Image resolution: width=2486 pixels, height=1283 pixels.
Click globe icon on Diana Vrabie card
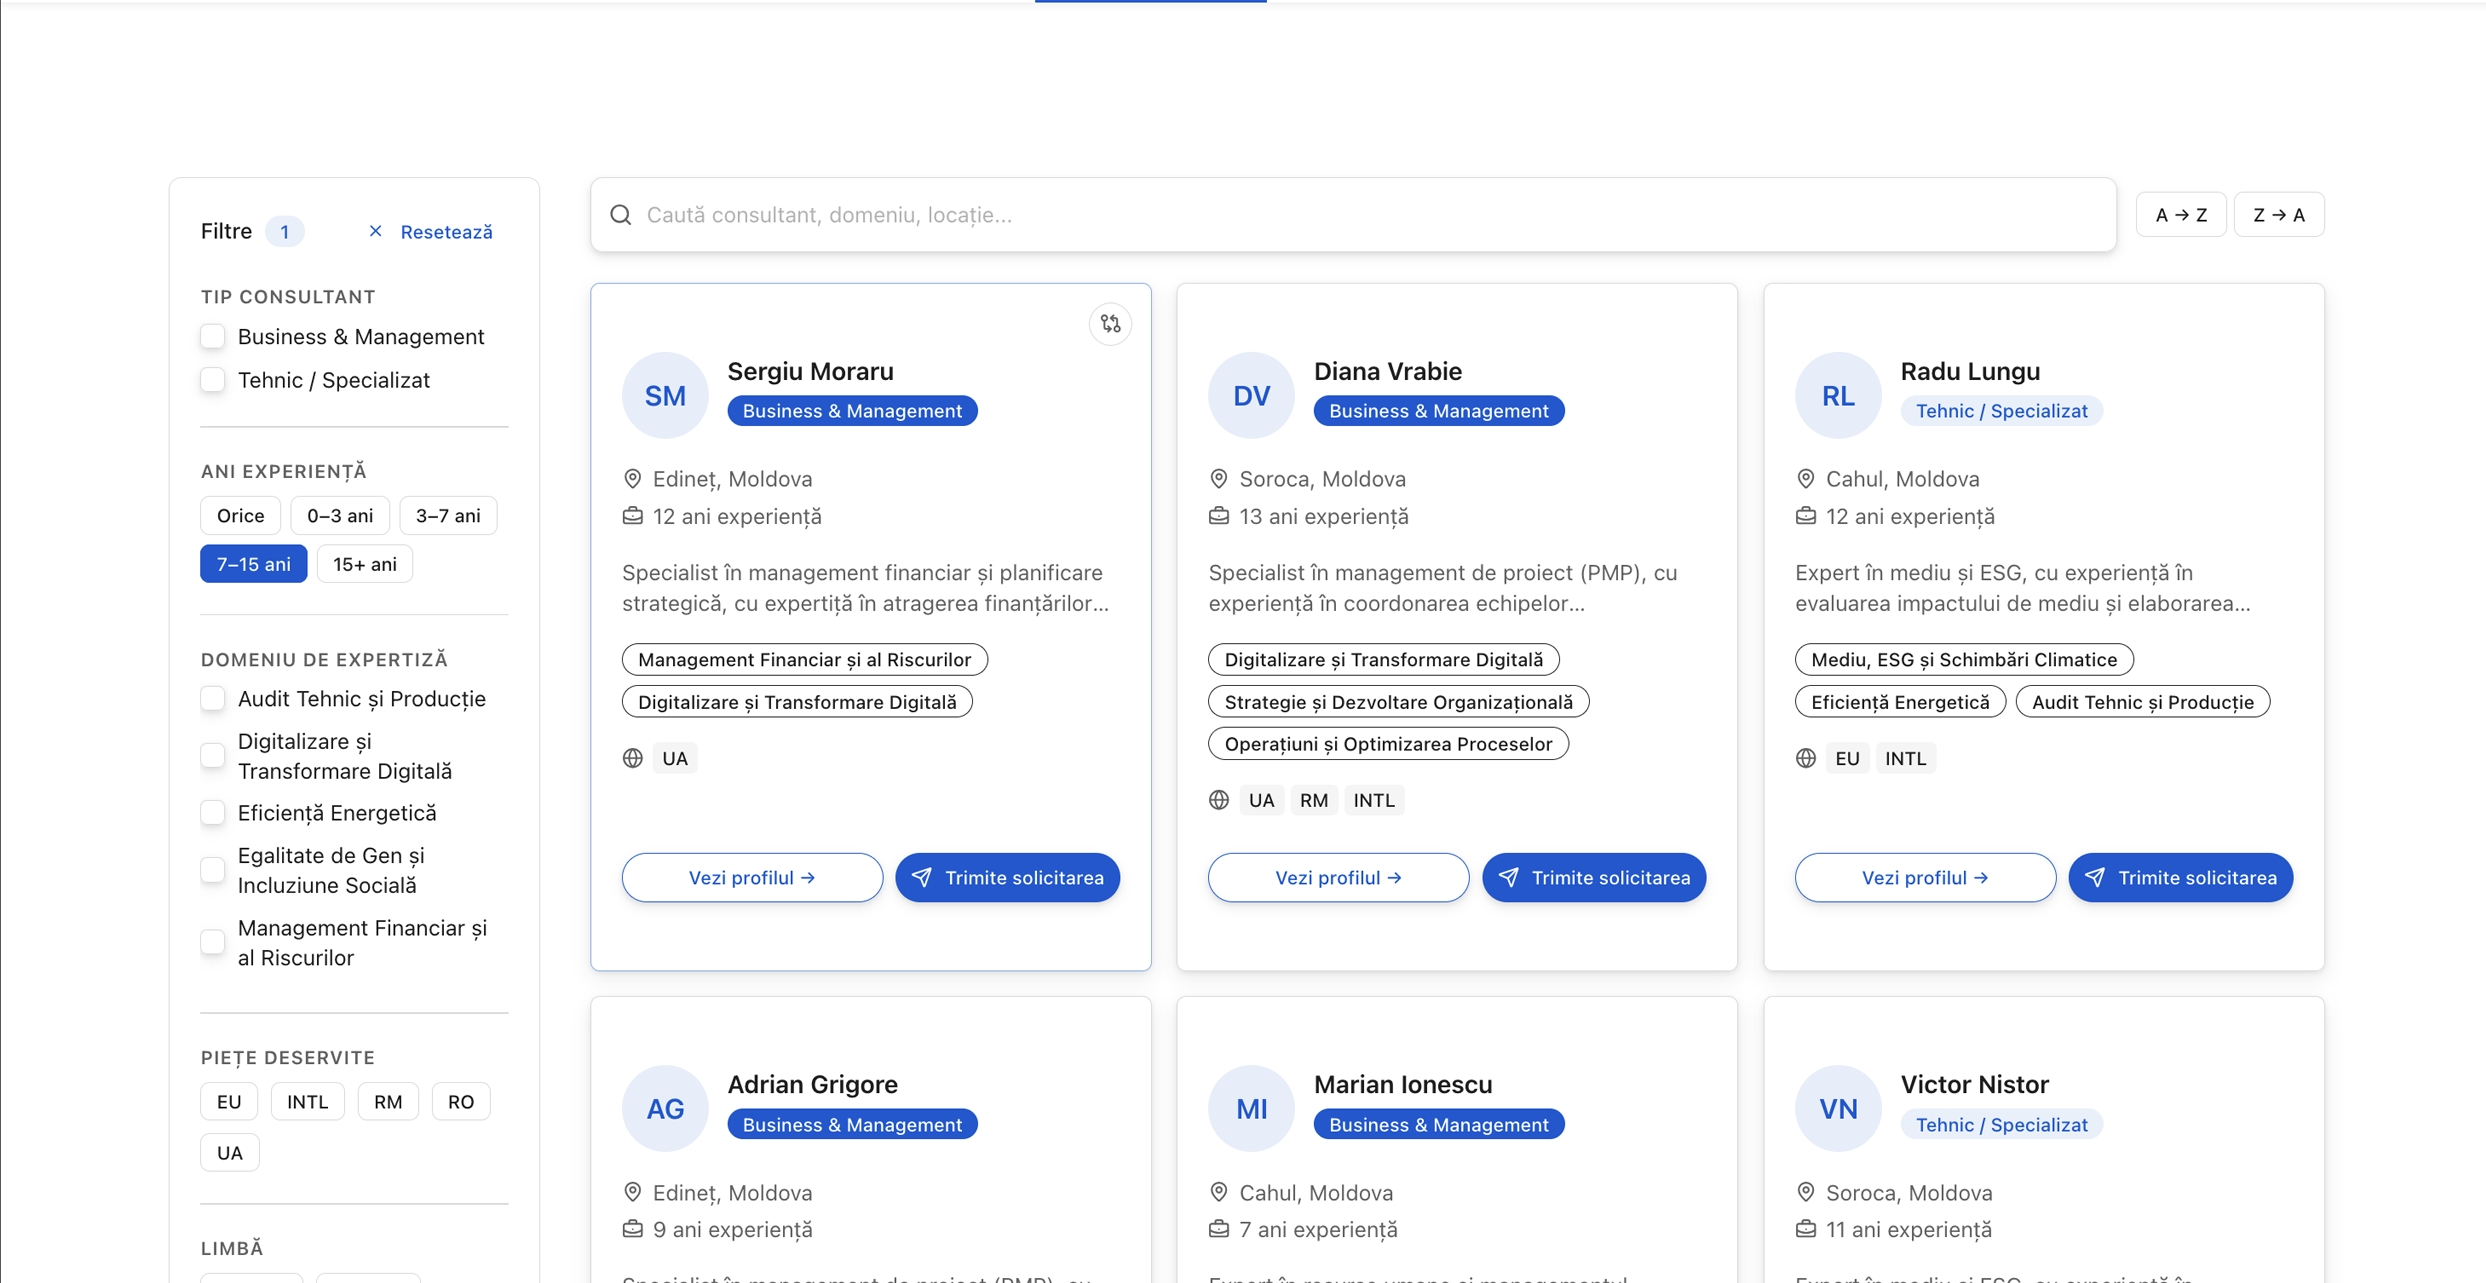tap(1218, 800)
